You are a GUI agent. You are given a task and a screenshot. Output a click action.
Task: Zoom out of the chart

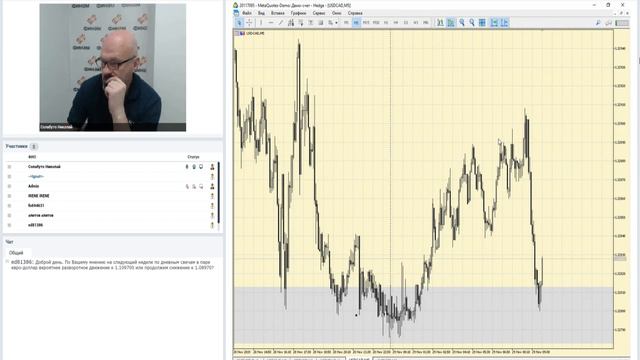click(x=472, y=23)
